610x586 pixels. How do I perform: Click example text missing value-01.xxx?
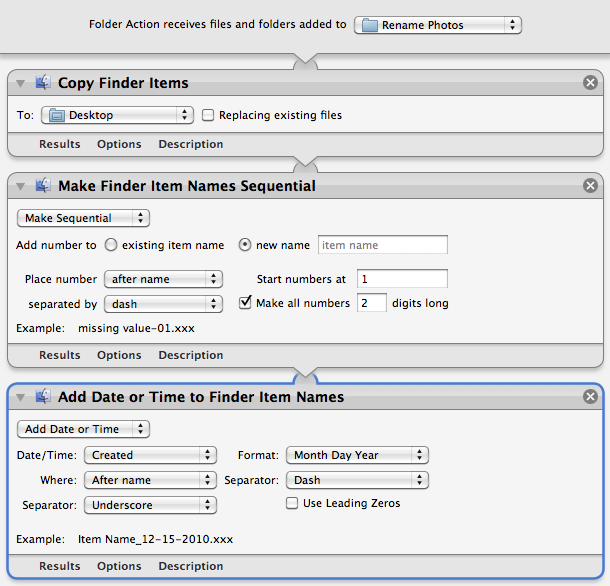point(136,328)
